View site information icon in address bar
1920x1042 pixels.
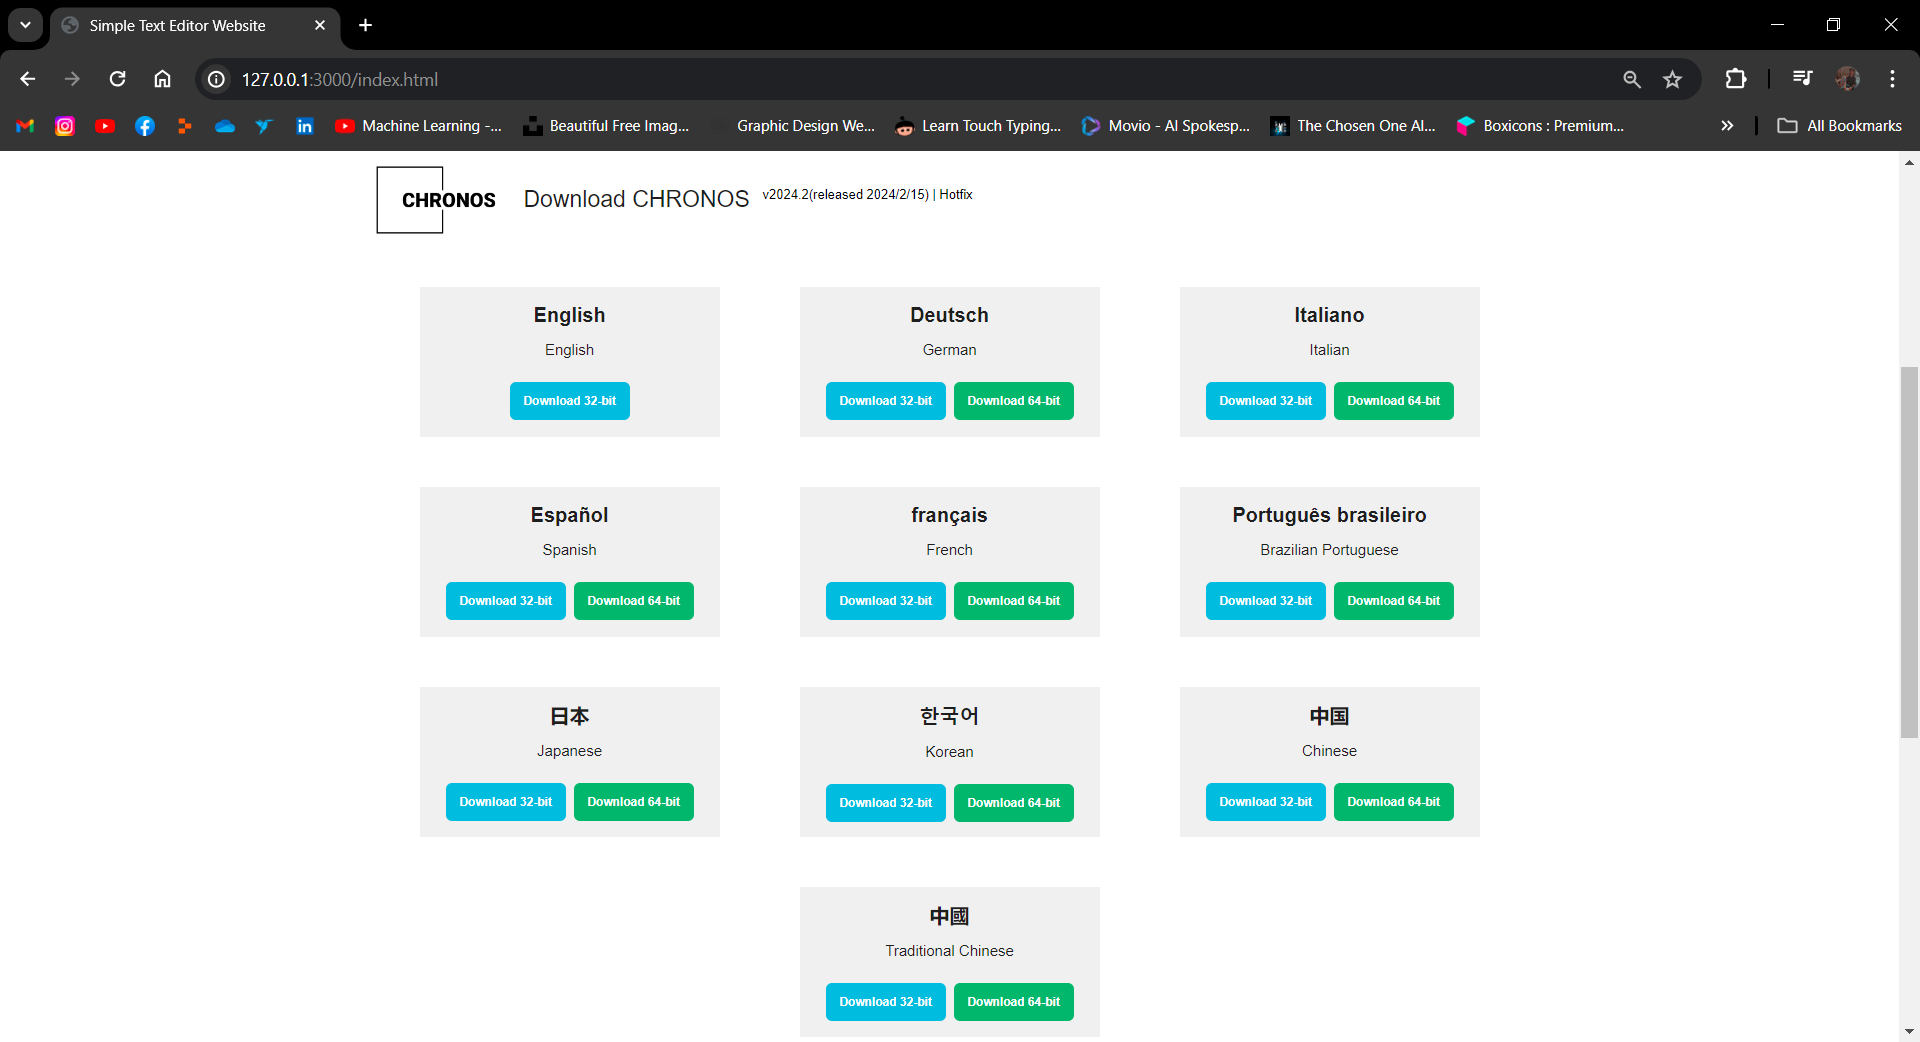tap(216, 79)
